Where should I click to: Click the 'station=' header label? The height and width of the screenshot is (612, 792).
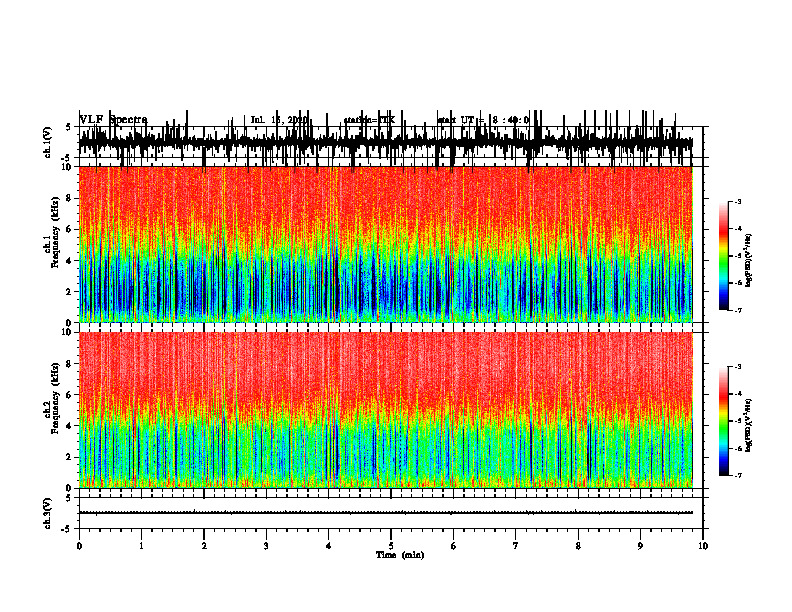[x=361, y=120]
